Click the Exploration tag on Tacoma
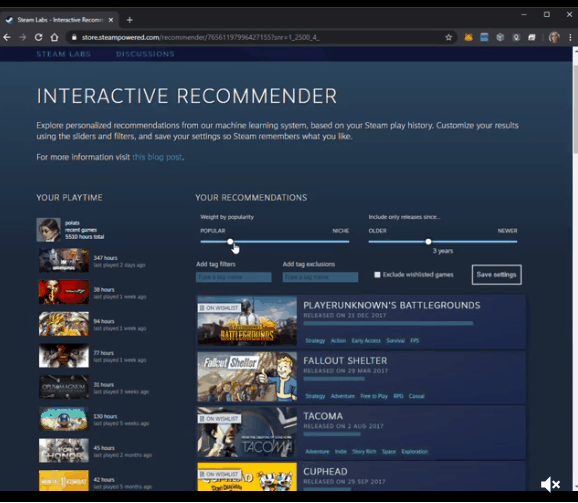Screen dimensions: 578x503 415,451
